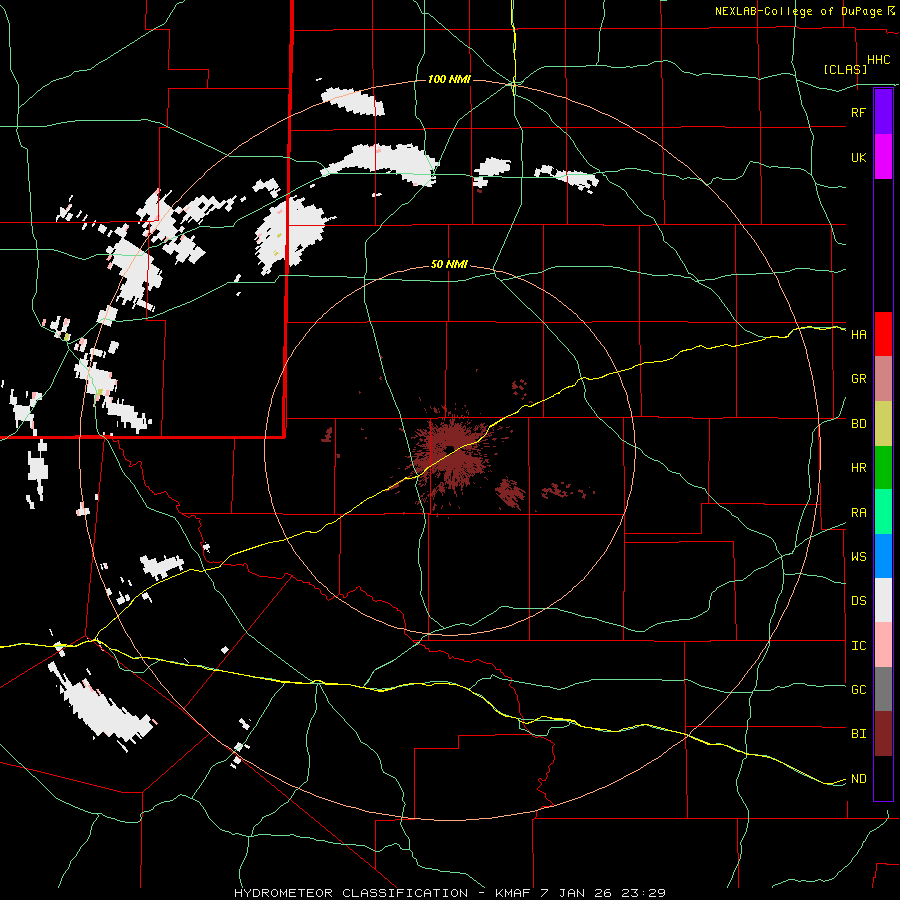Click the IC legend label

859,645
